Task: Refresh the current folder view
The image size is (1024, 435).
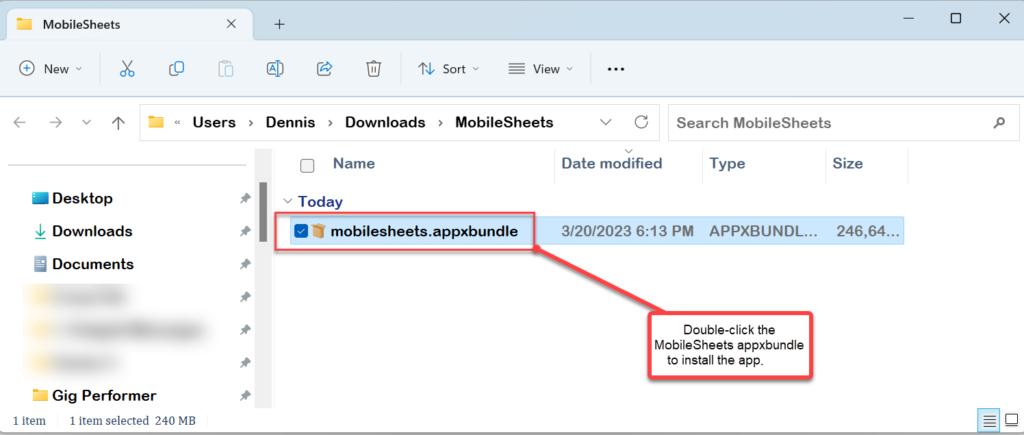Action: [x=641, y=121]
